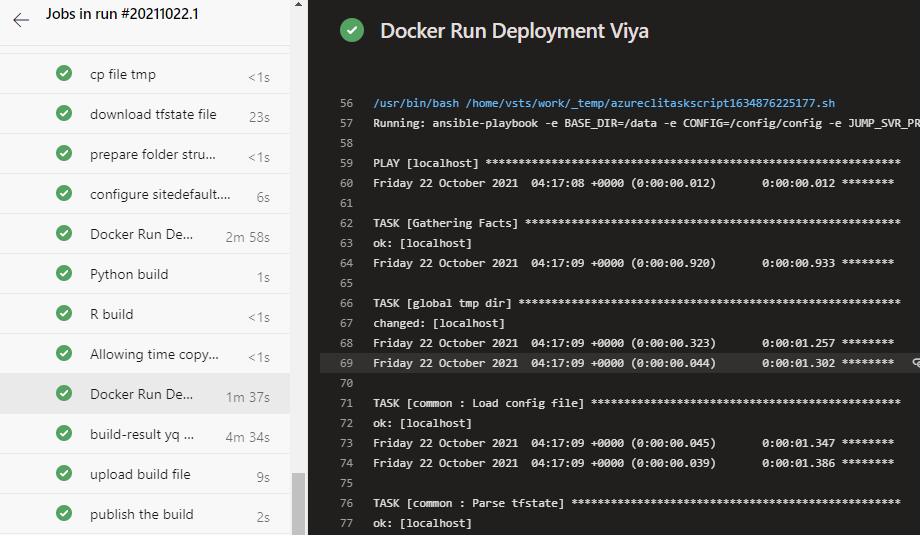Click log line number 71
The height and width of the screenshot is (535, 920).
coord(346,403)
